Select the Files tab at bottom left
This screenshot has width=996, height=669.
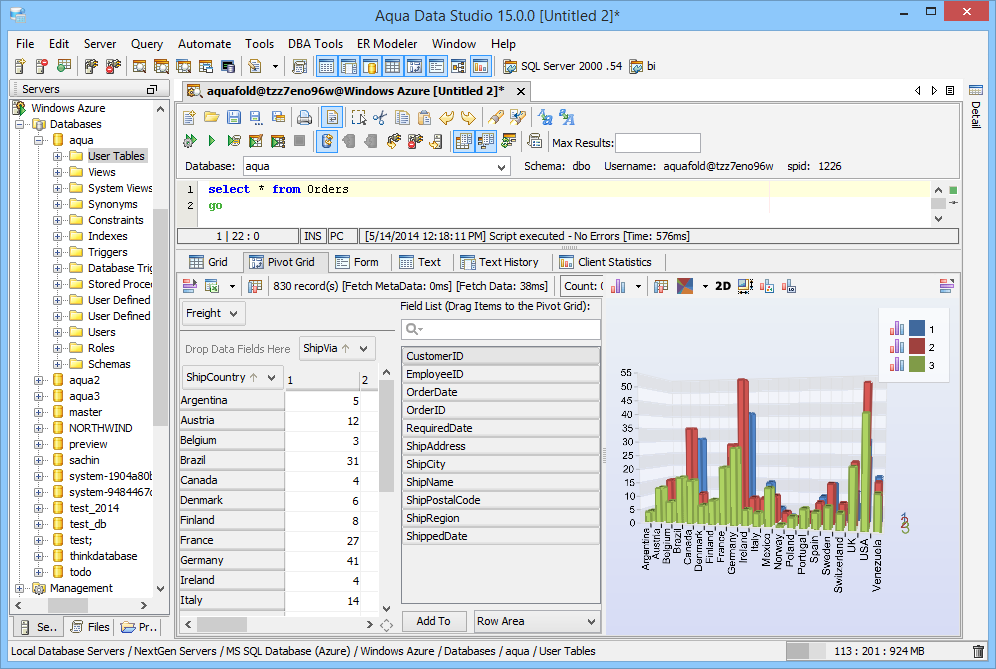pos(90,627)
